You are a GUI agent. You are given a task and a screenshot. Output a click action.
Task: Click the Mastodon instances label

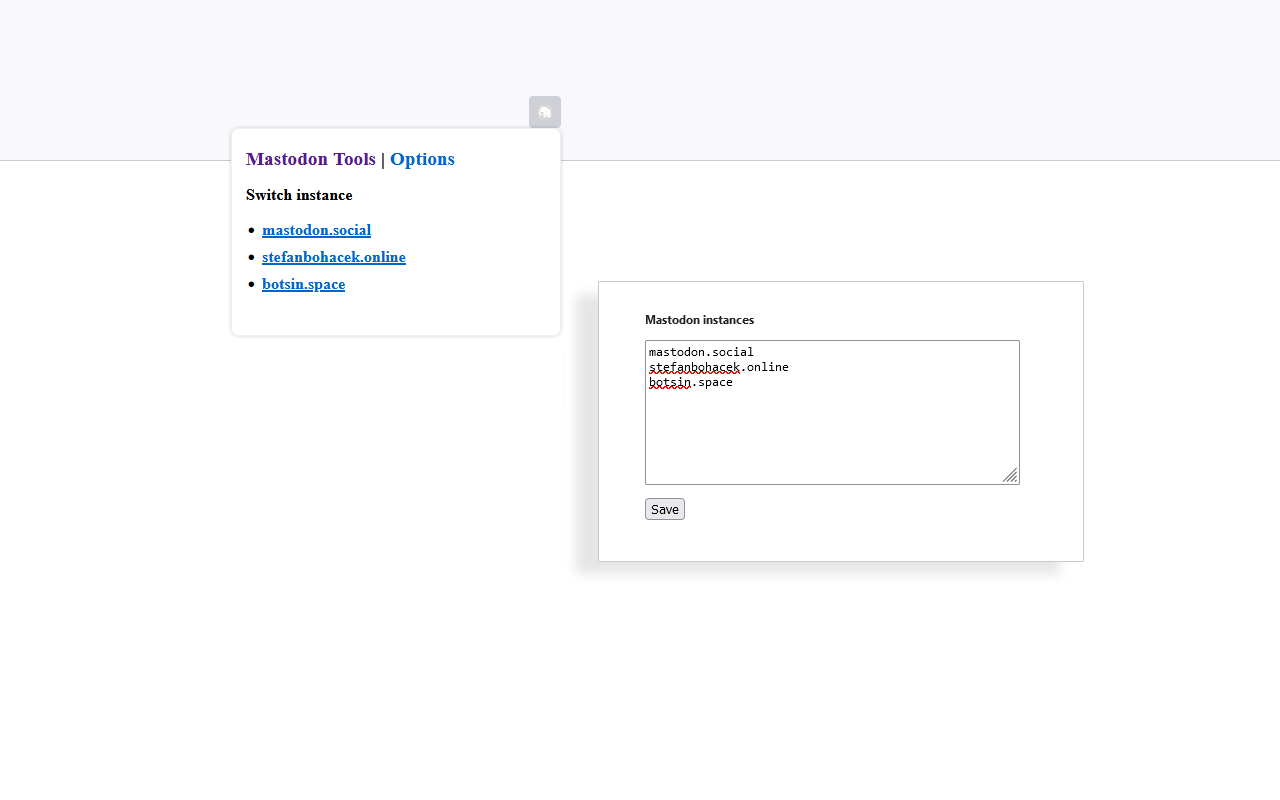699,320
